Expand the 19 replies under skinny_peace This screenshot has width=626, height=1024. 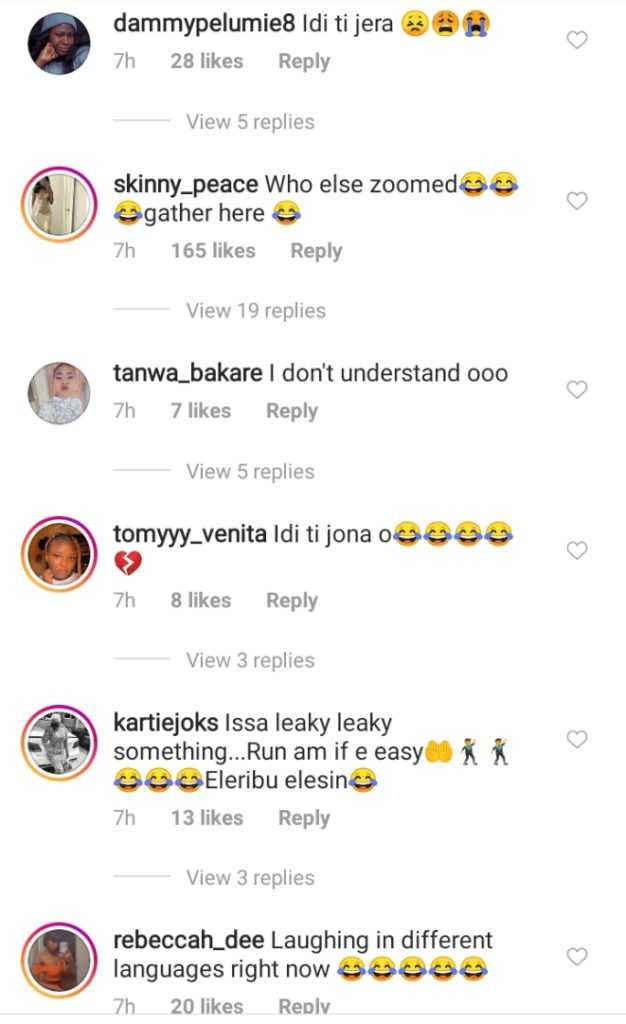point(255,310)
